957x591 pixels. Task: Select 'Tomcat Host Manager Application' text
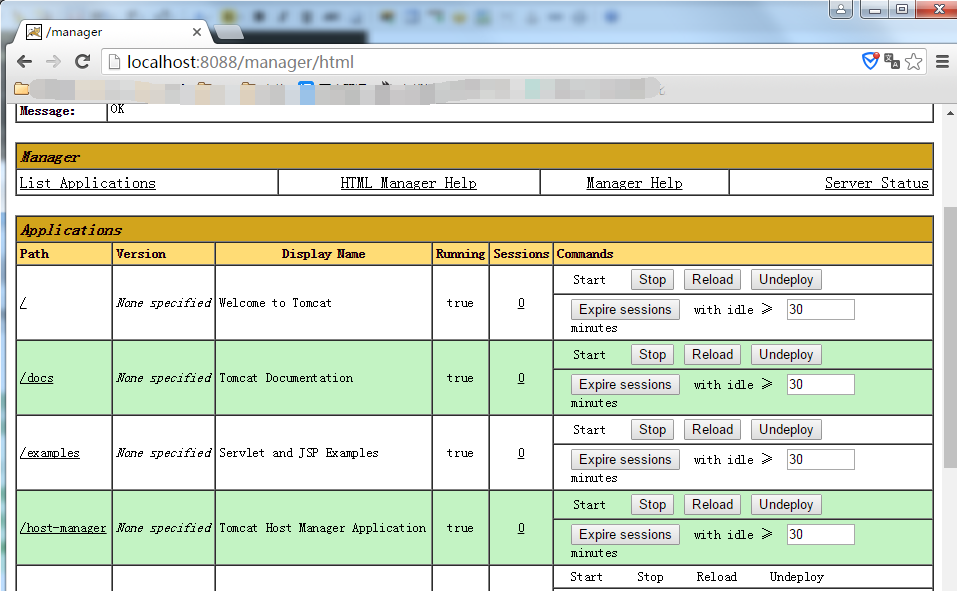[322, 528]
